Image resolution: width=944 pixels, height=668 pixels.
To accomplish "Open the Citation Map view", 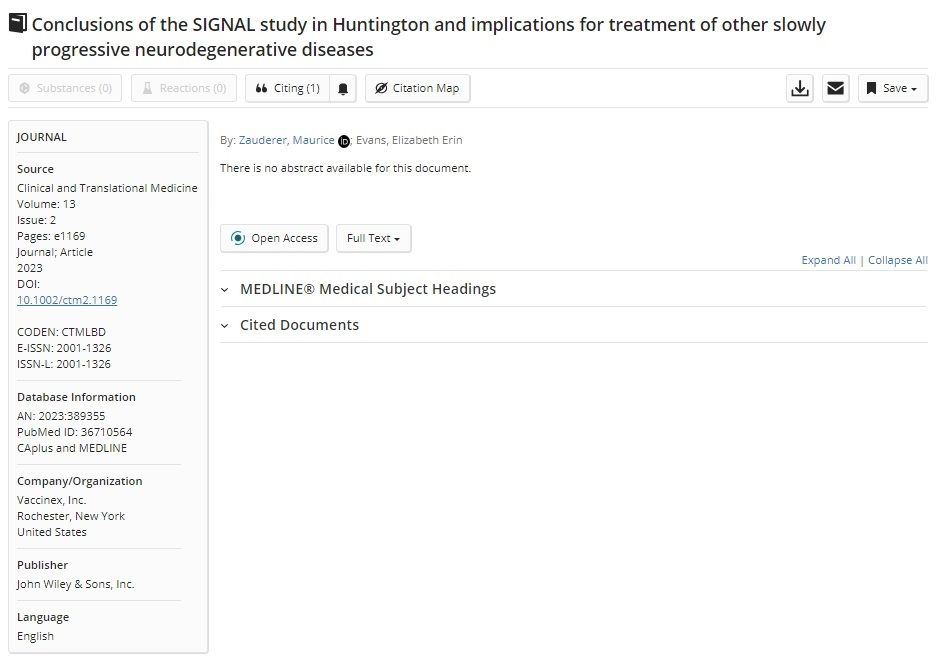I will 417,88.
